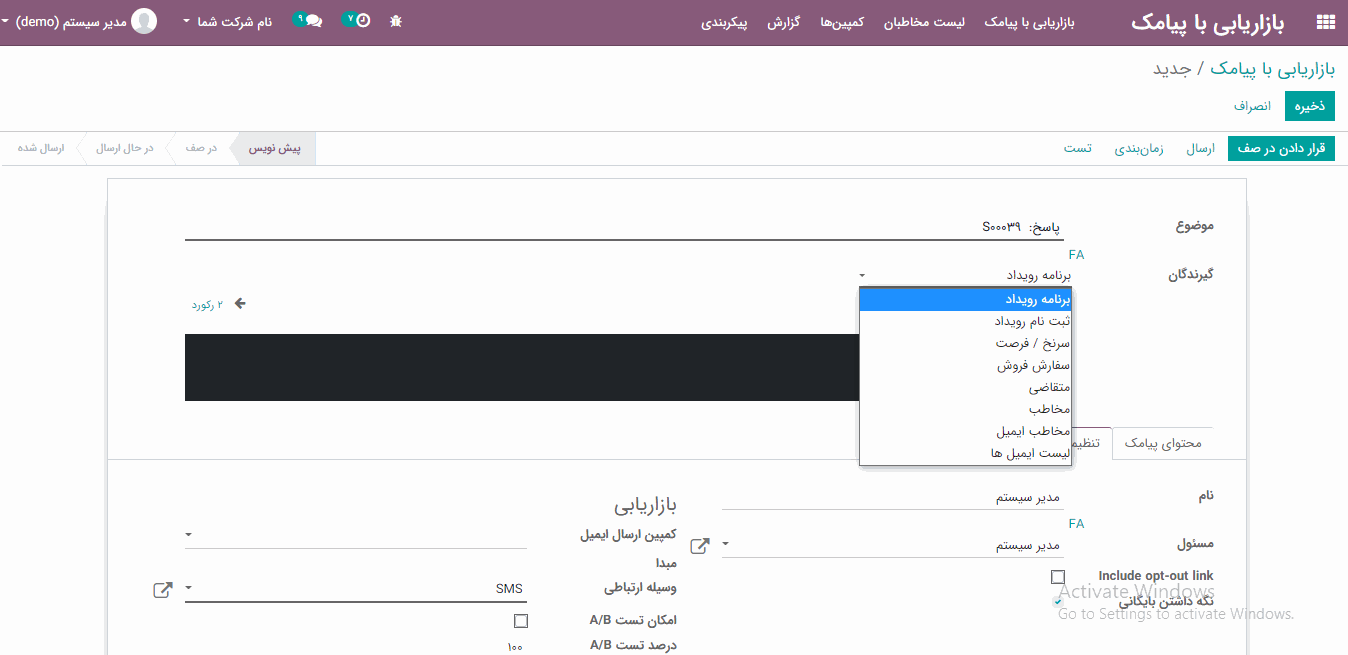Click the debug bug icon

click(396, 21)
